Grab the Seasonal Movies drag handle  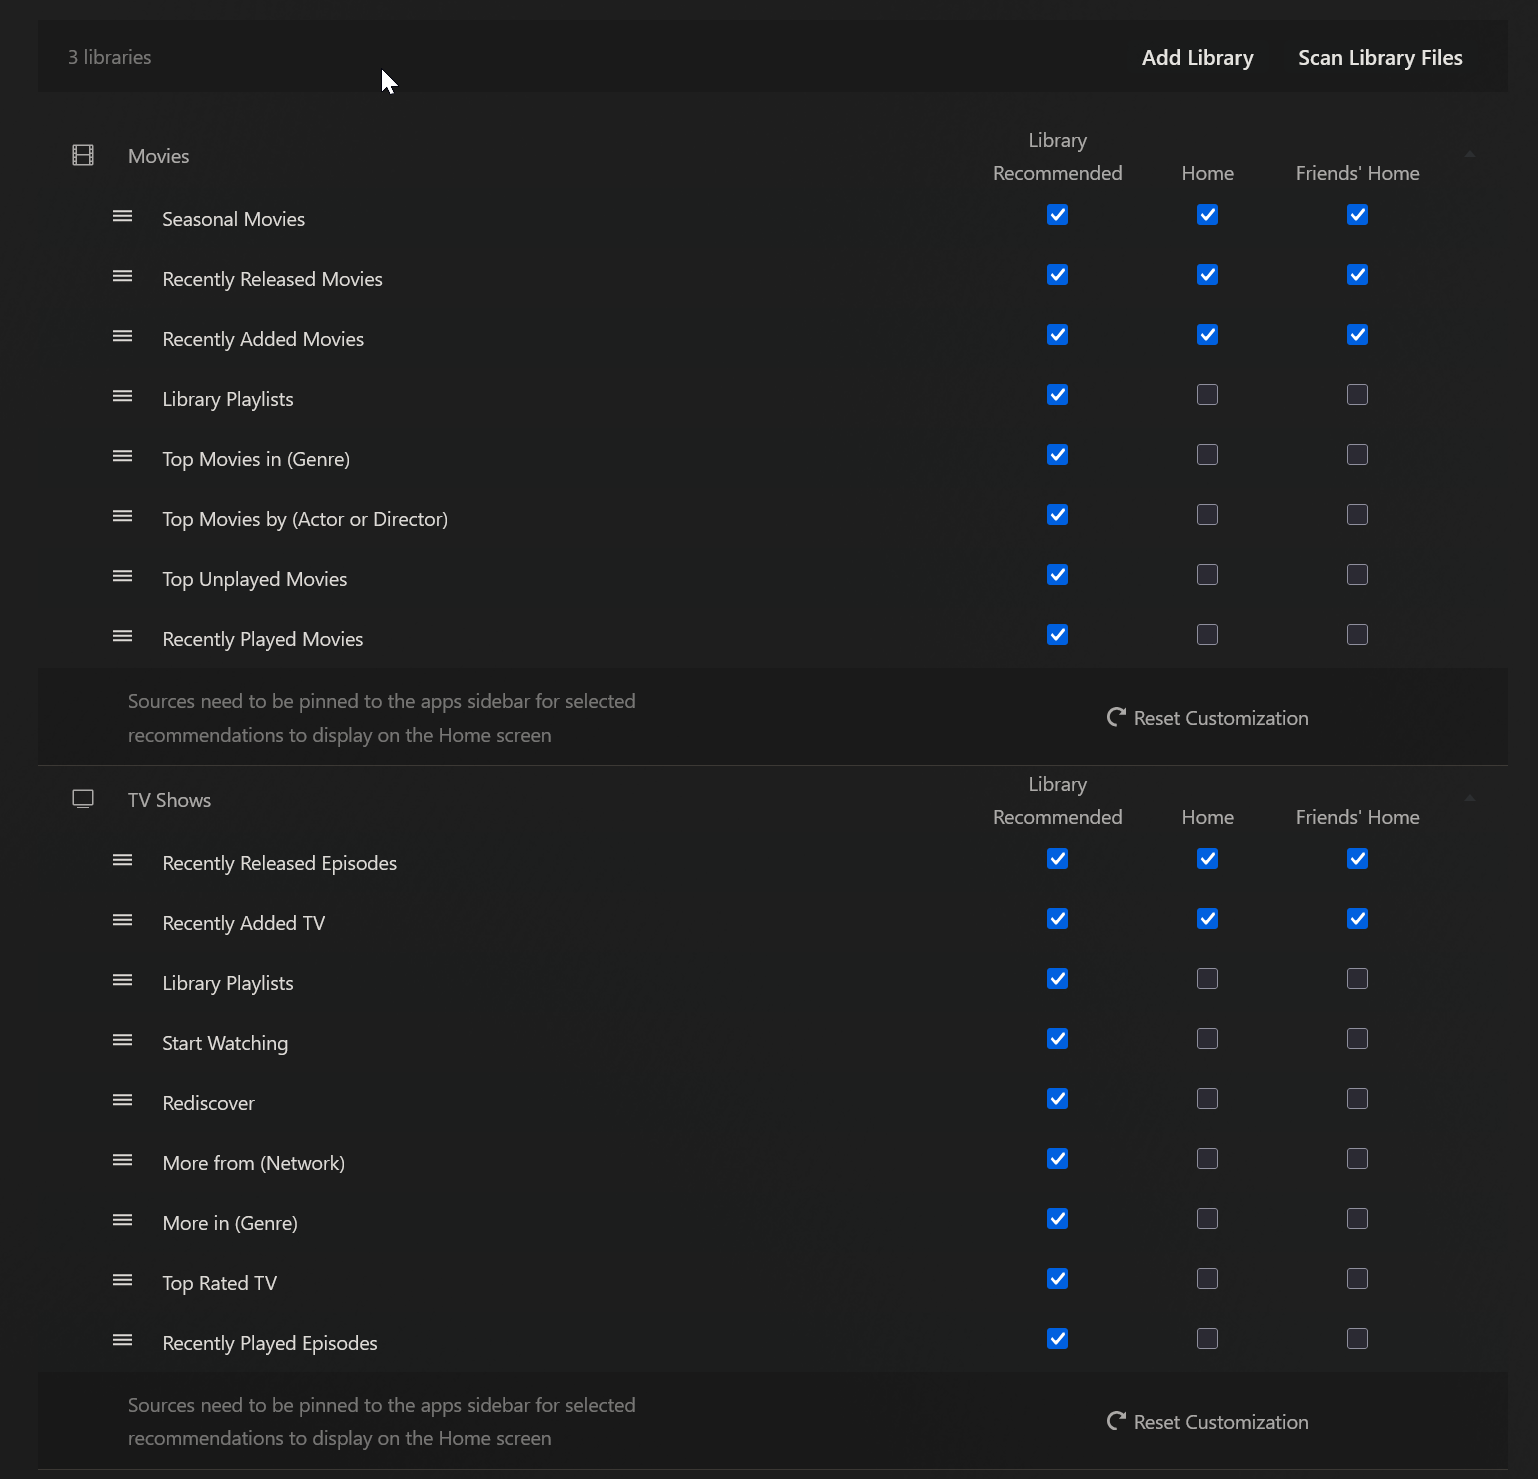[123, 216]
